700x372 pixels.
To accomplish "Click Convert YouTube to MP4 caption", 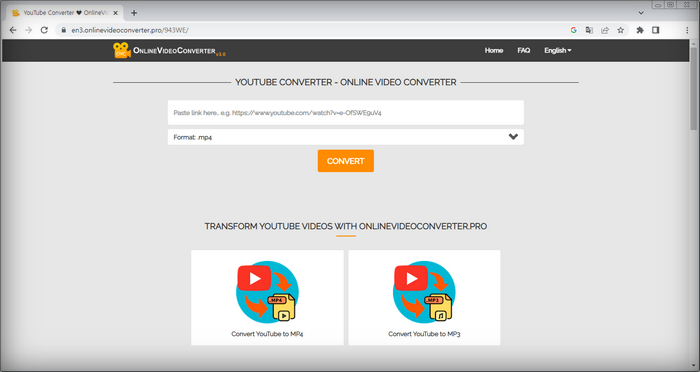I will (267, 334).
